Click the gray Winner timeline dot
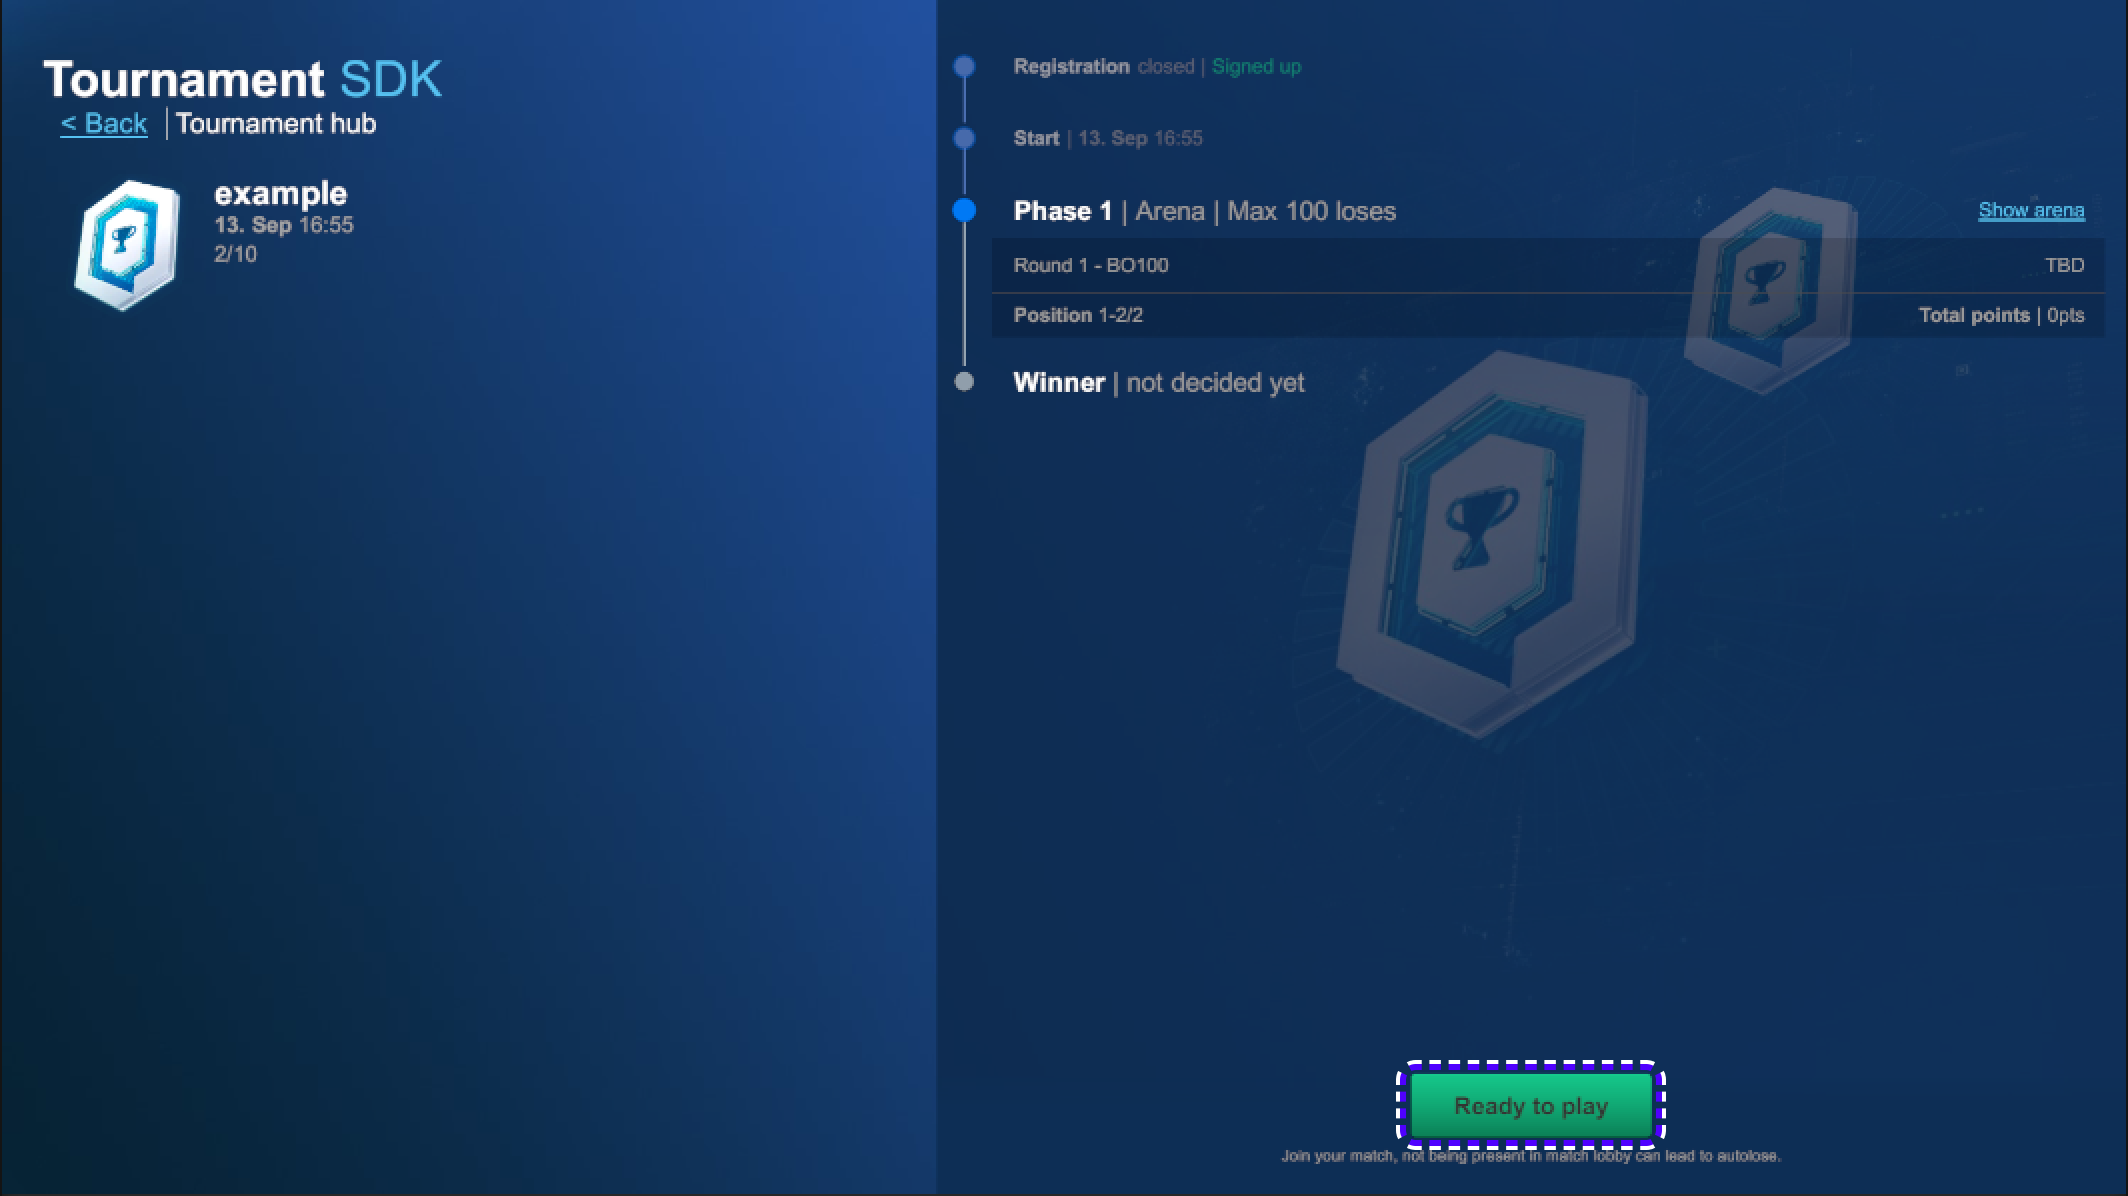 (x=964, y=382)
